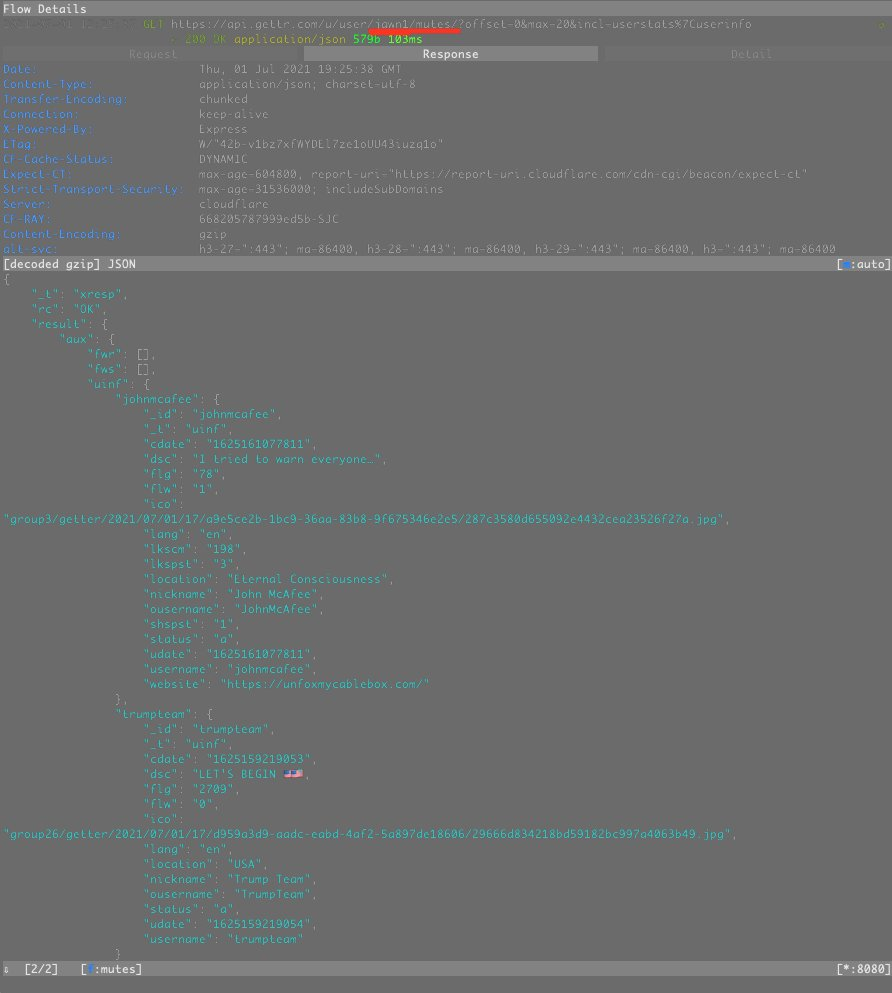Click the Connection value keep-alive
This screenshot has width=892, height=993.
tap(234, 115)
